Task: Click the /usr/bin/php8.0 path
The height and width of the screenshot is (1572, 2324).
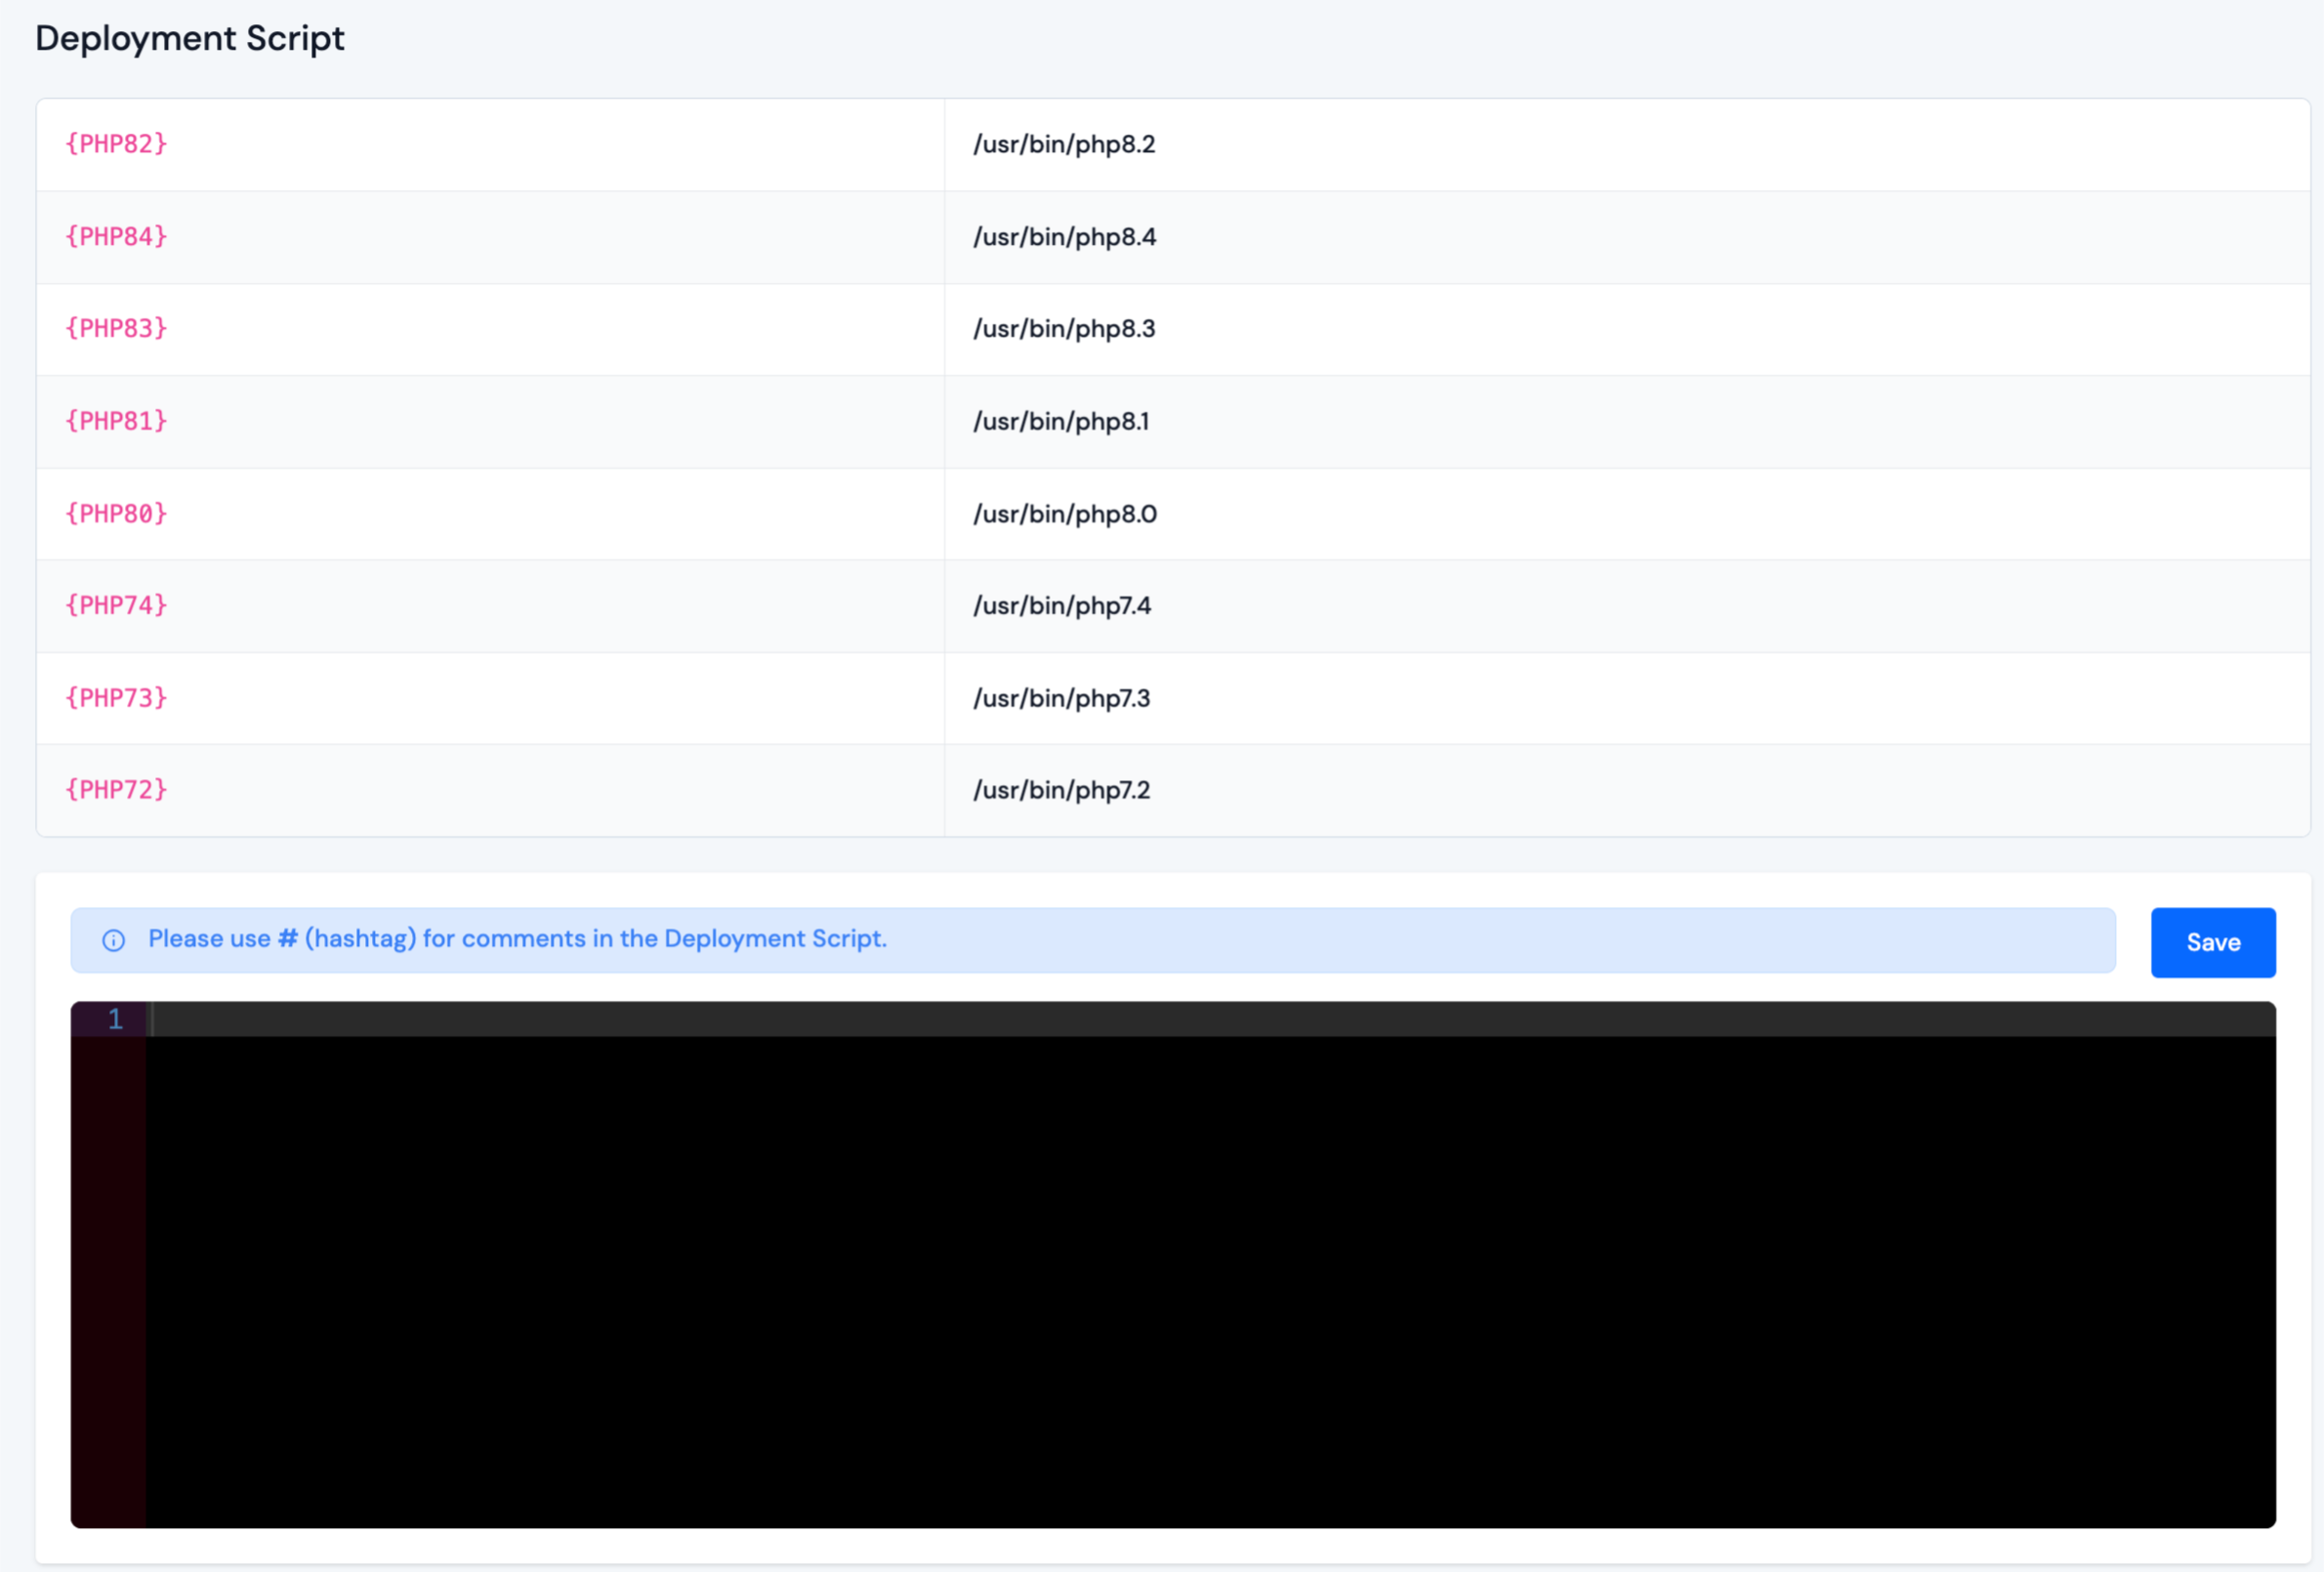Action: point(1064,513)
